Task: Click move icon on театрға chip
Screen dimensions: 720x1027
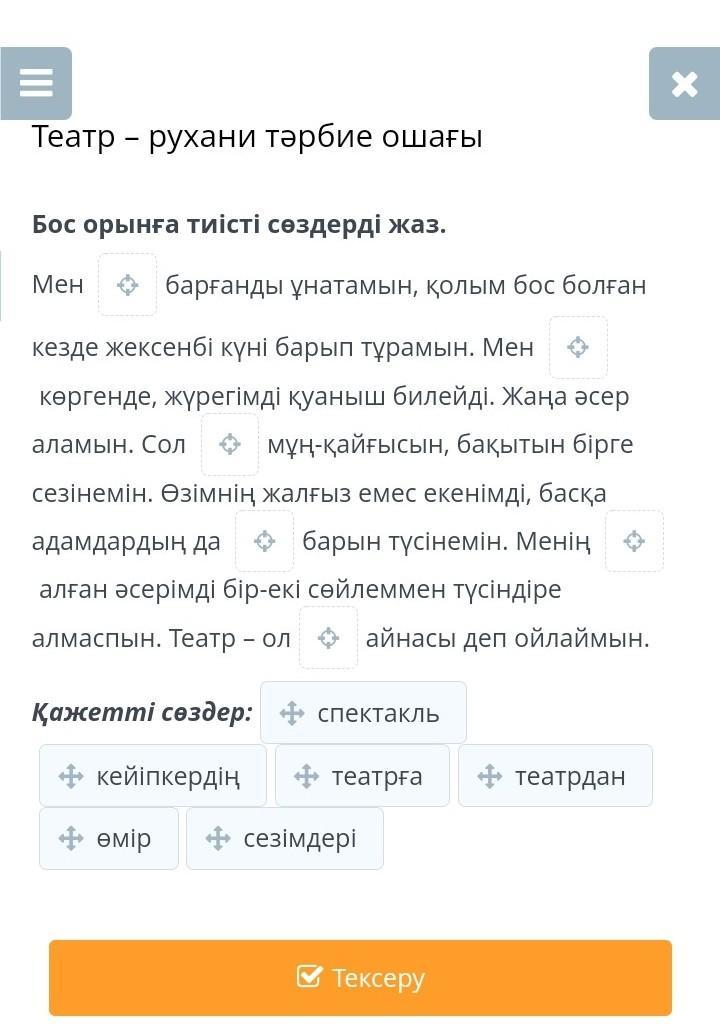Action: [x=306, y=776]
